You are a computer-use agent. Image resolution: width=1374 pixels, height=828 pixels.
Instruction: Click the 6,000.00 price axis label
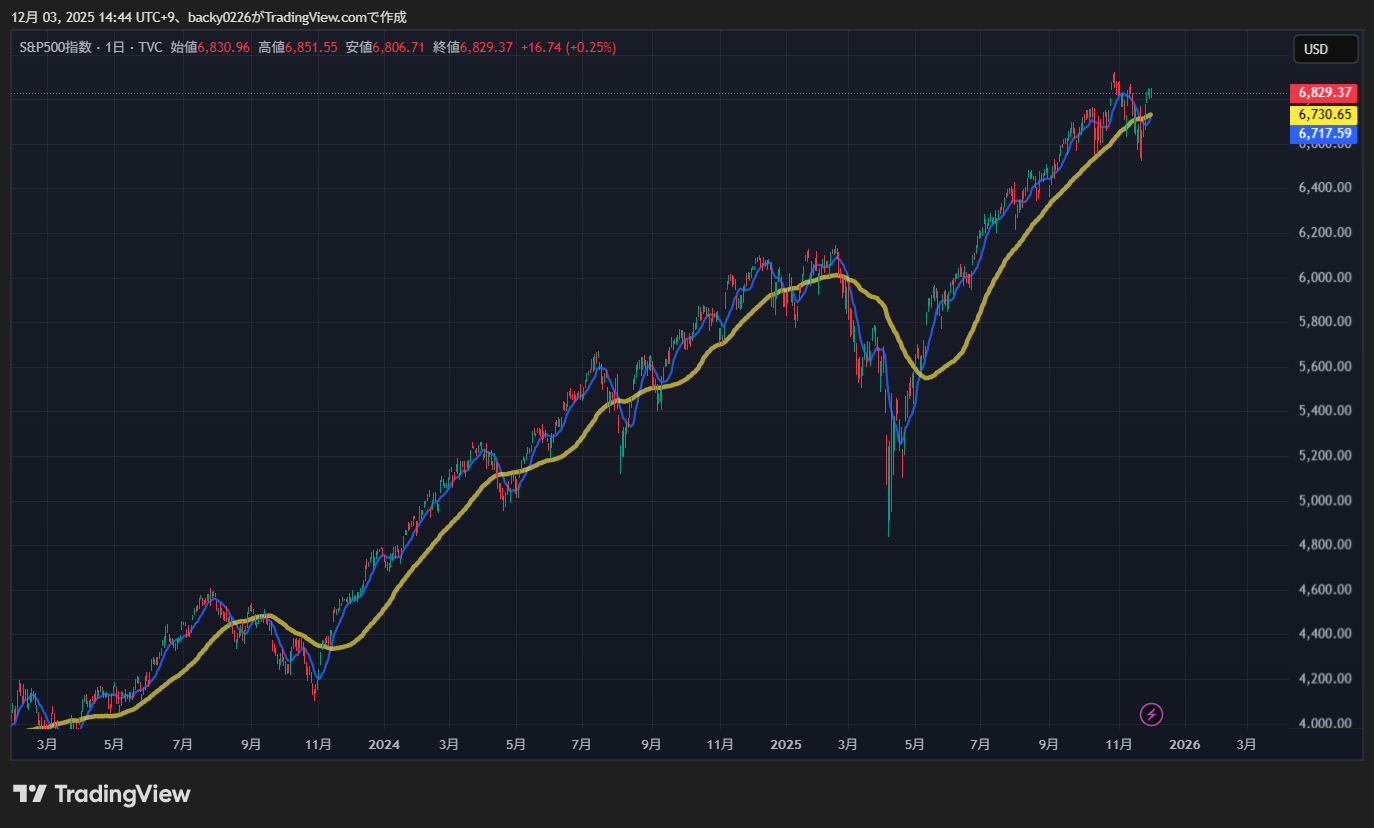1325,277
